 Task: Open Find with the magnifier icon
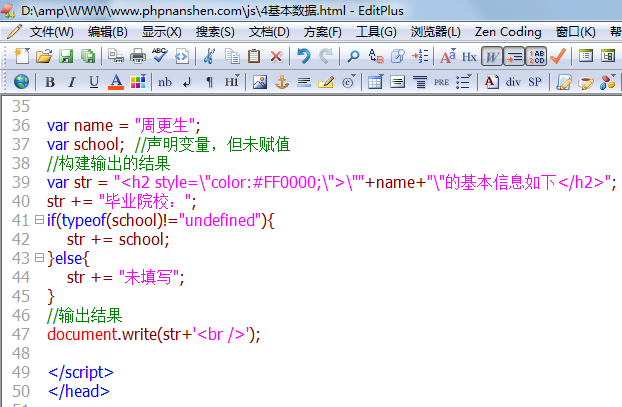point(353,56)
